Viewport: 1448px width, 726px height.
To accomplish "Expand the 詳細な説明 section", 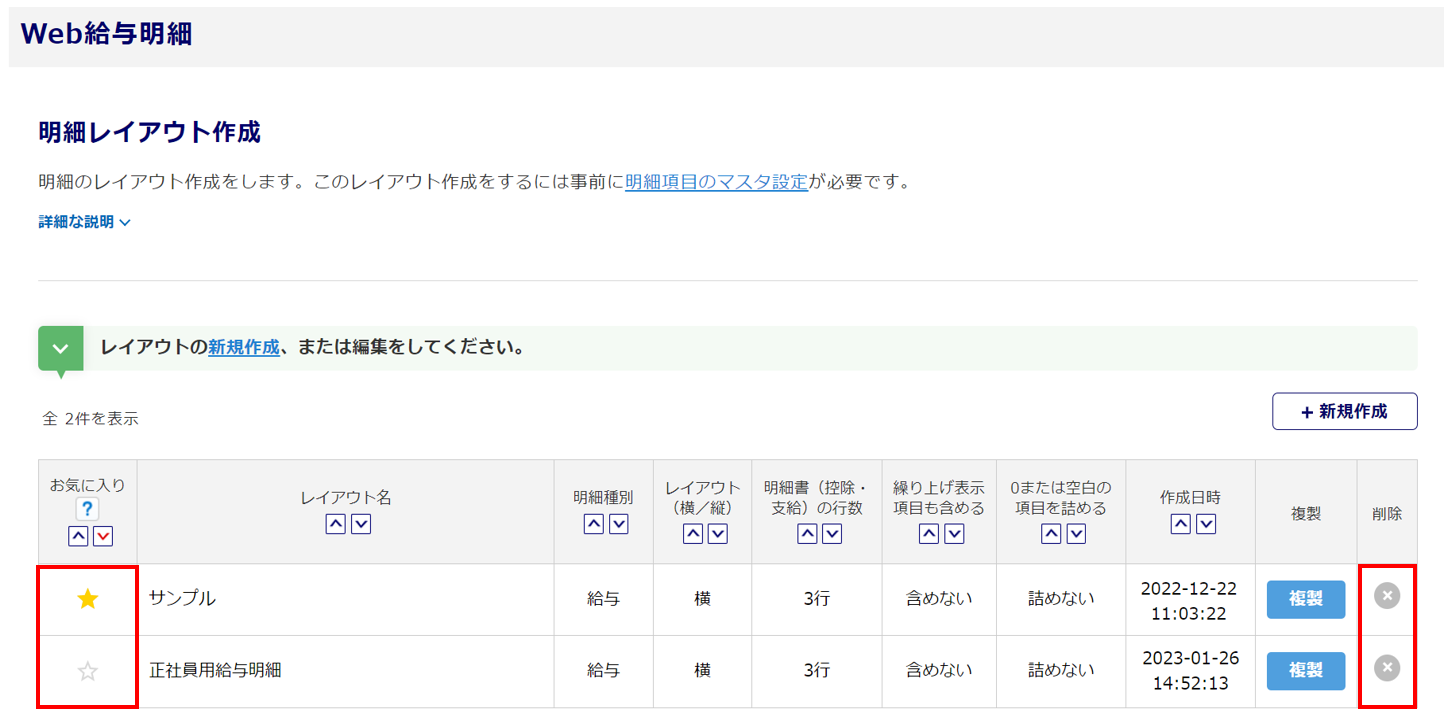I will (85, 222).
